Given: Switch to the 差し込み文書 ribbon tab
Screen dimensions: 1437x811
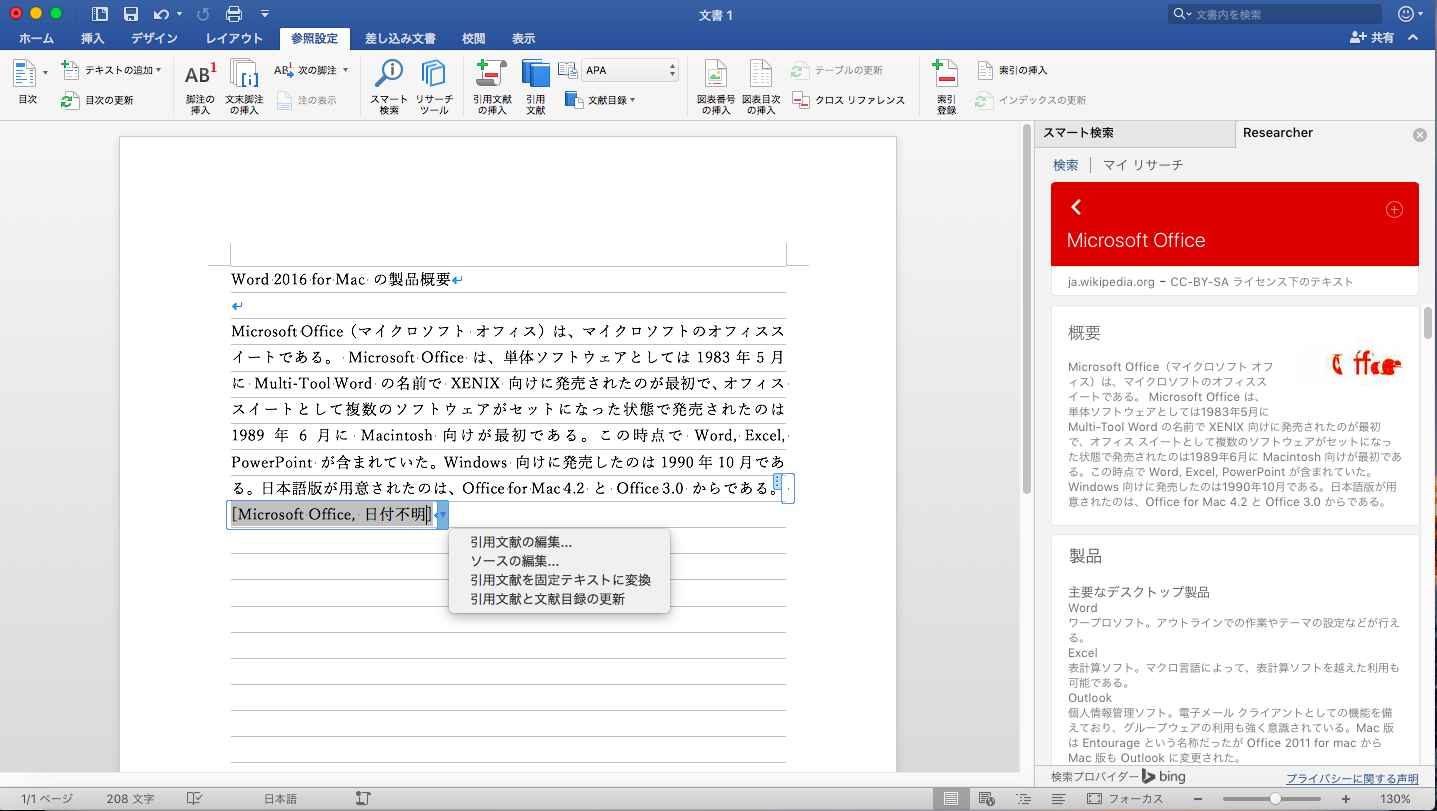Looking at the screenshot, I should [x=399, y=39].
